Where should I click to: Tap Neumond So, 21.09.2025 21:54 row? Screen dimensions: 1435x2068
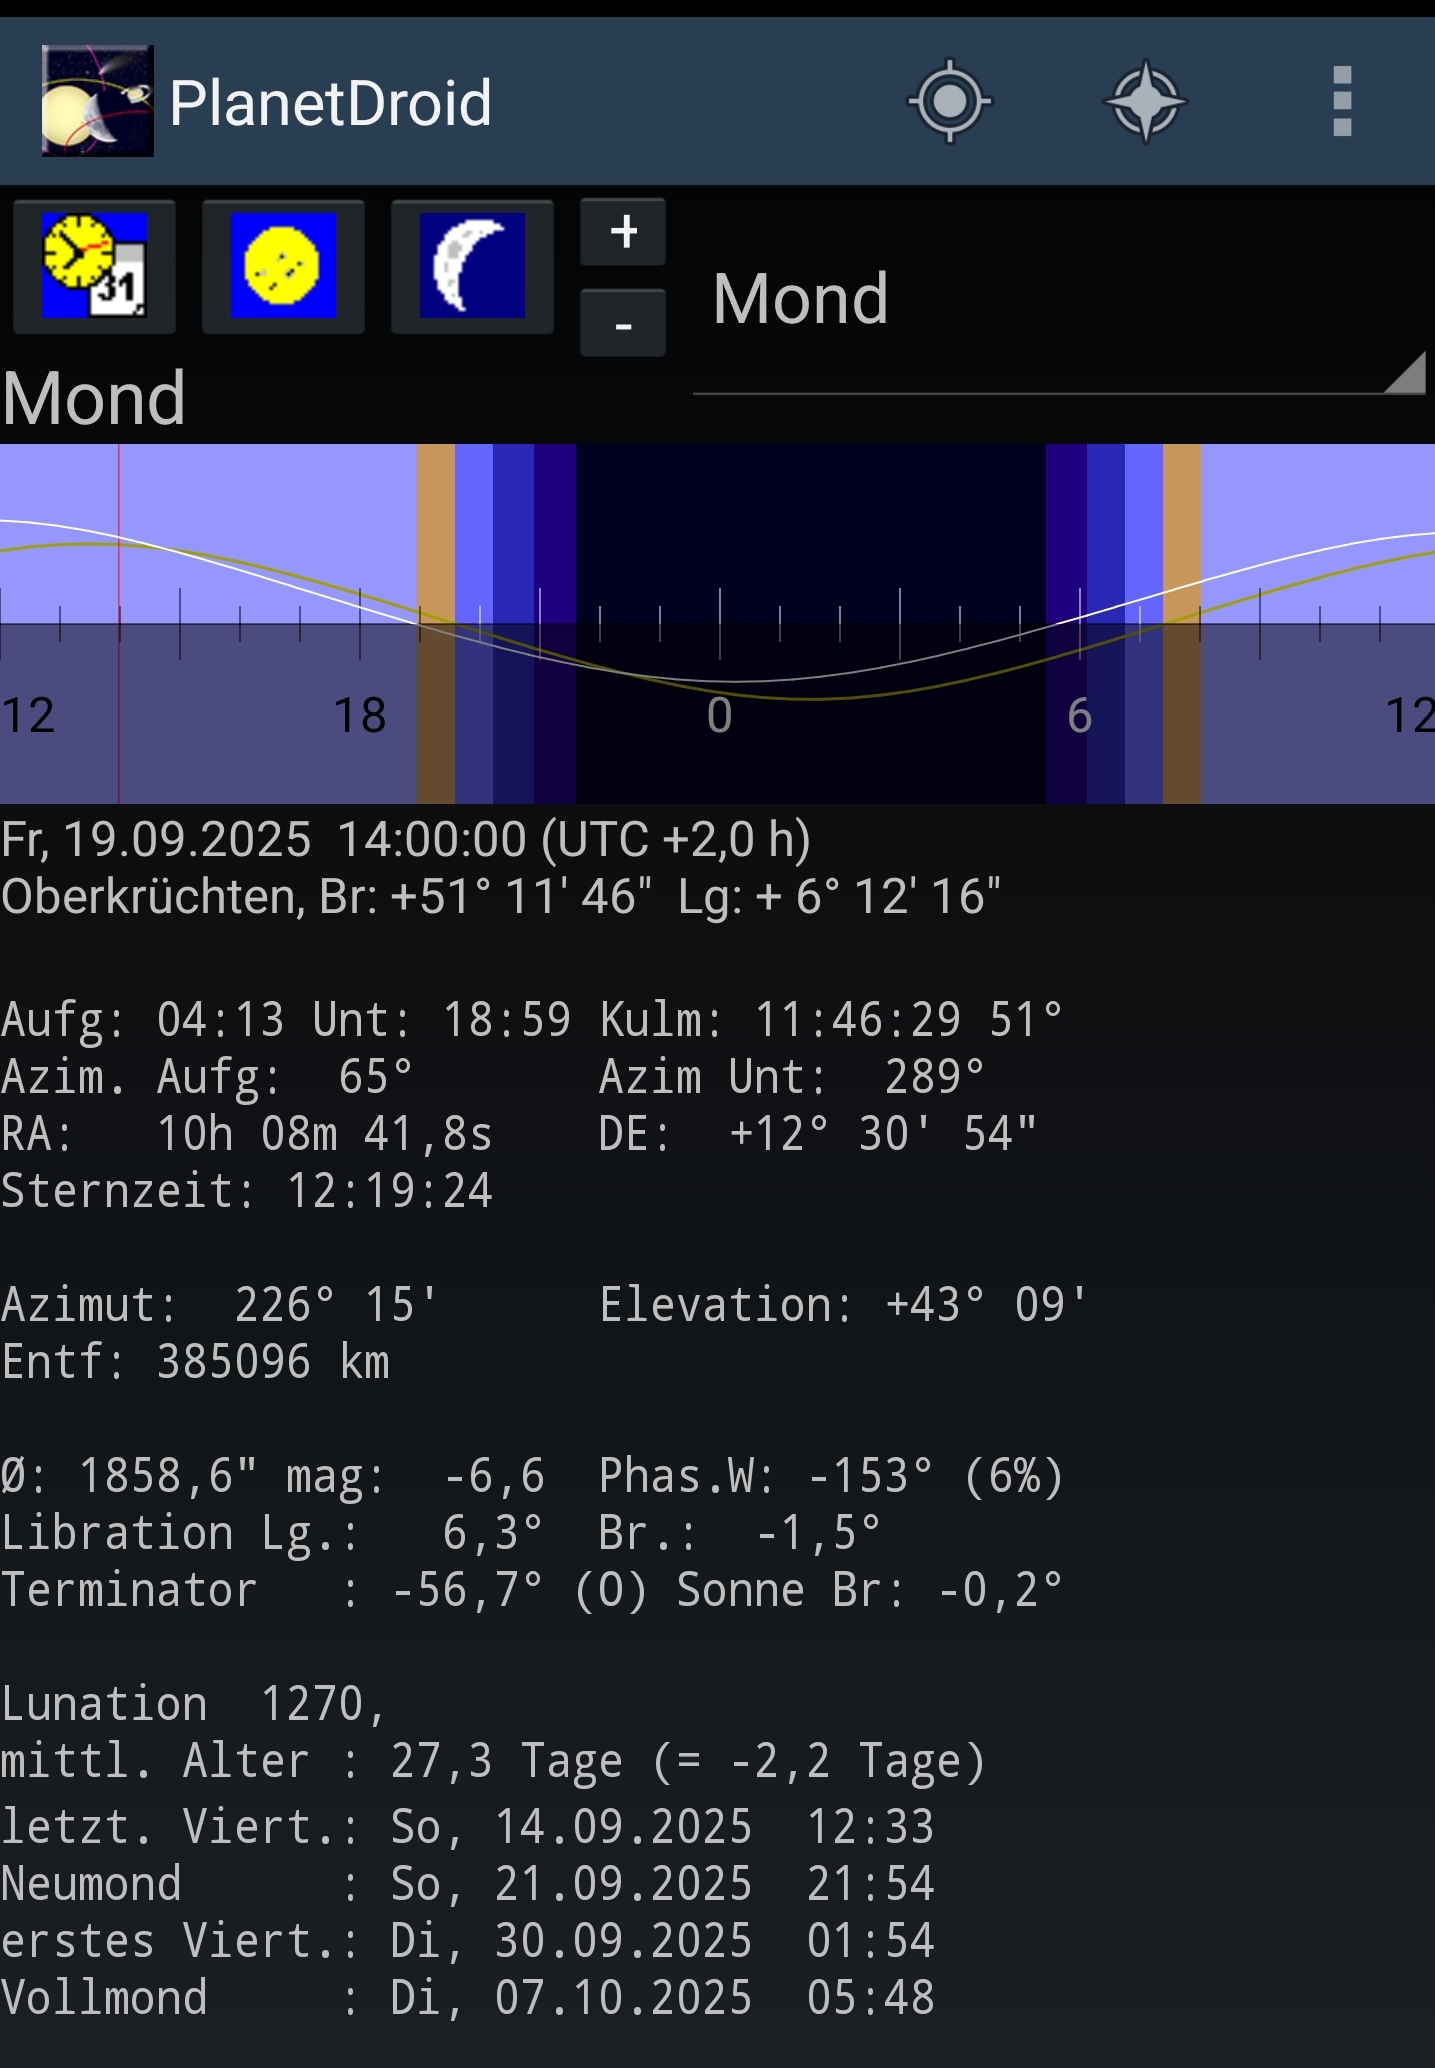[x=468, y=1884]
